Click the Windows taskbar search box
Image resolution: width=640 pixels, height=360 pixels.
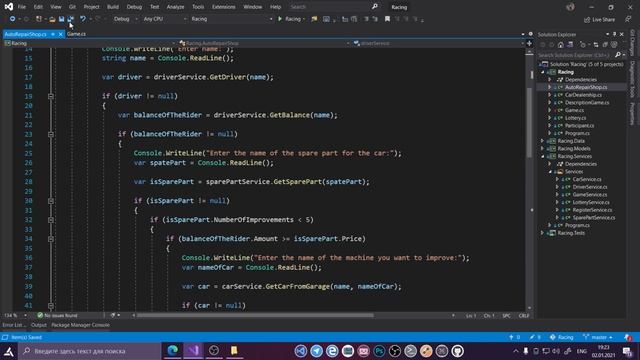[90, 351]
